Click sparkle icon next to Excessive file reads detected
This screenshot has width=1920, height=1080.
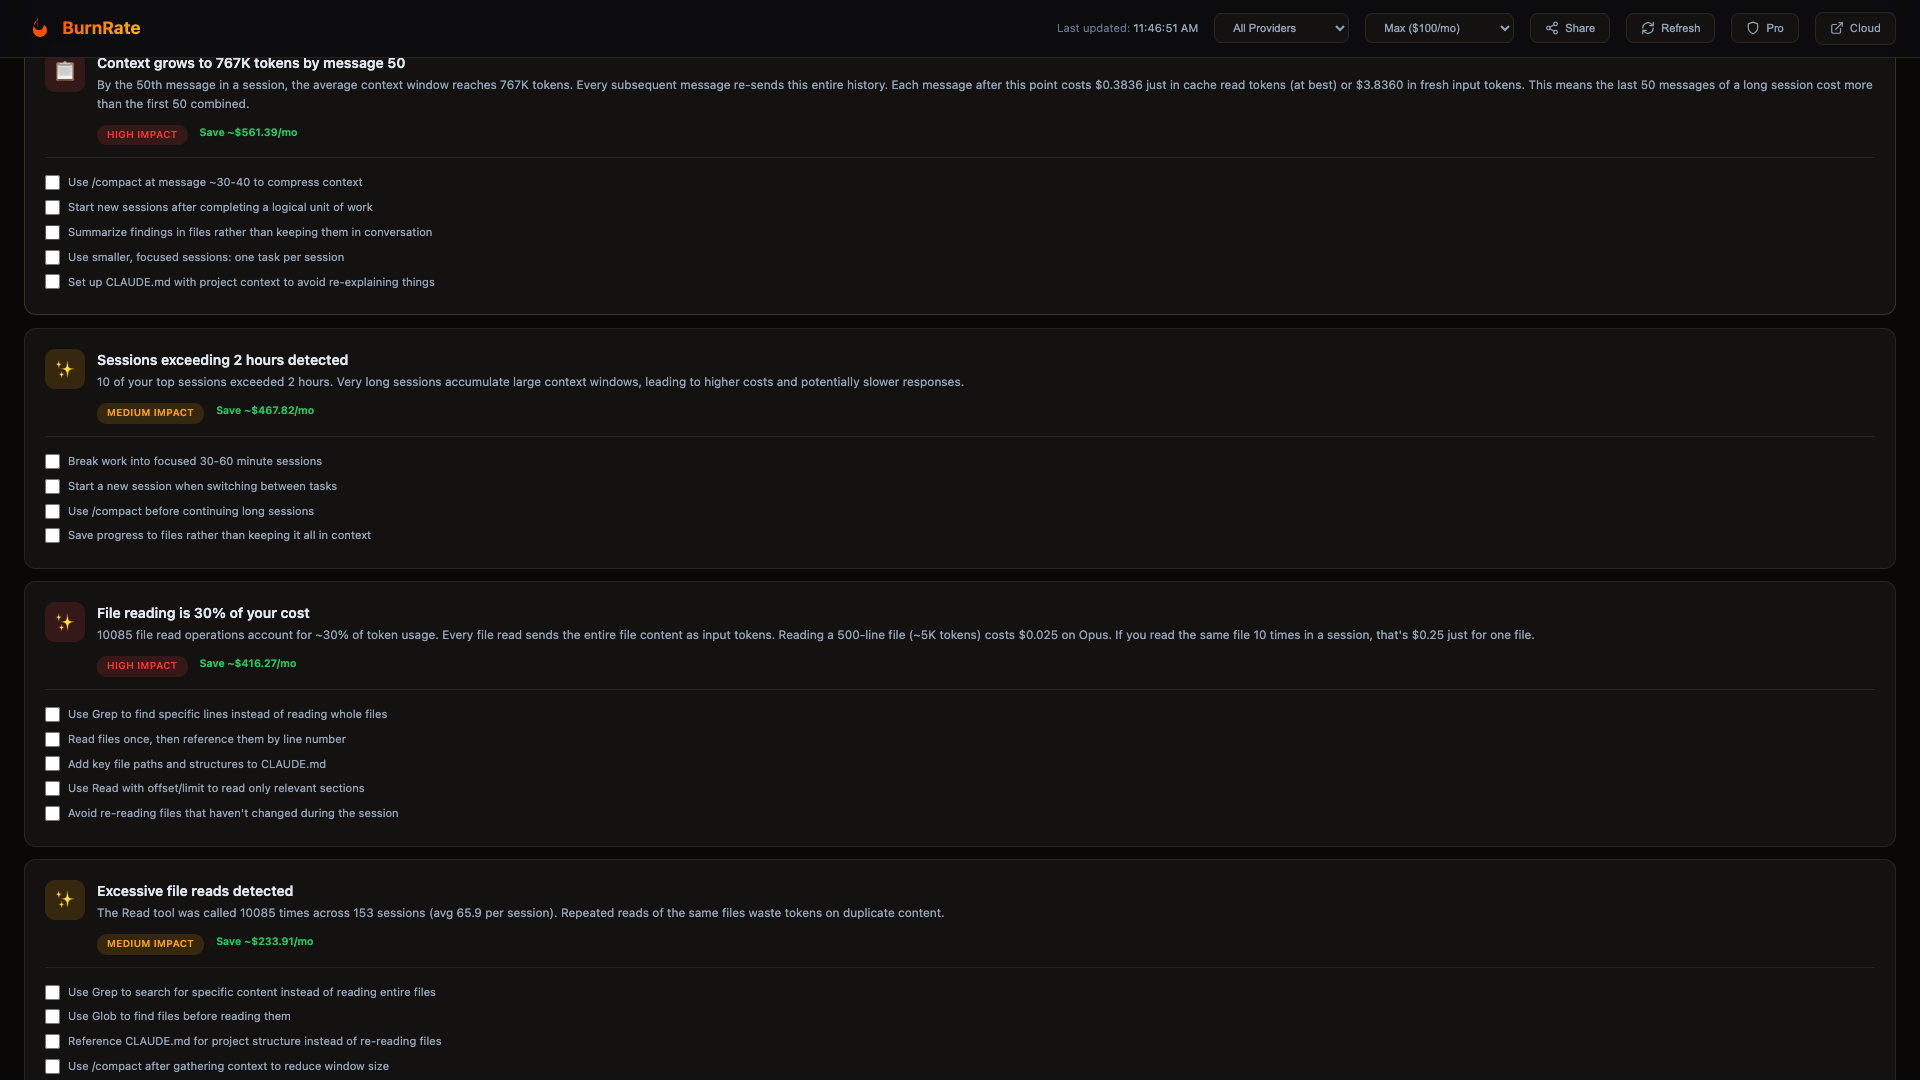point(65,900)
